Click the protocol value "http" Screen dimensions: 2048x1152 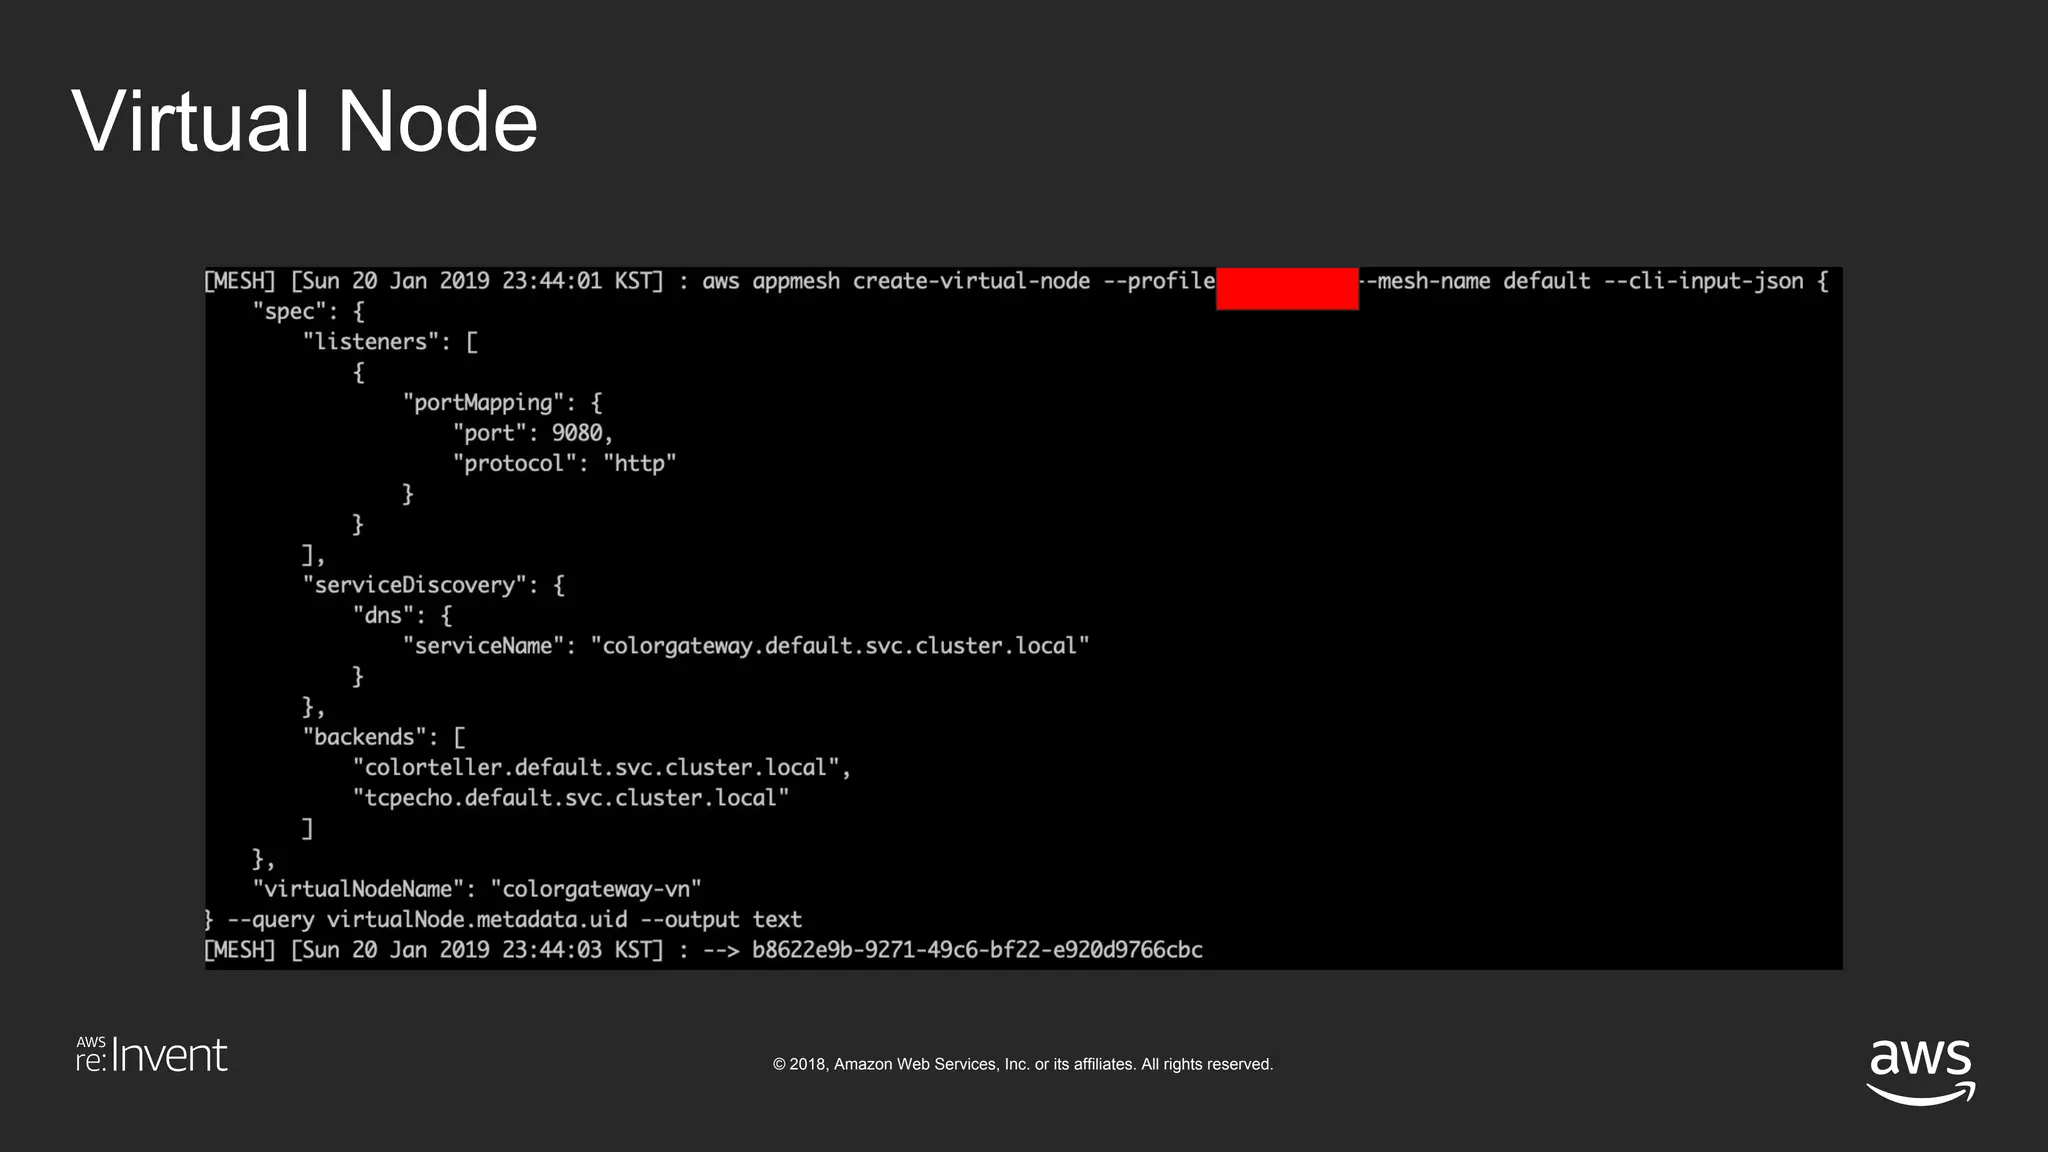coord(640,464)
